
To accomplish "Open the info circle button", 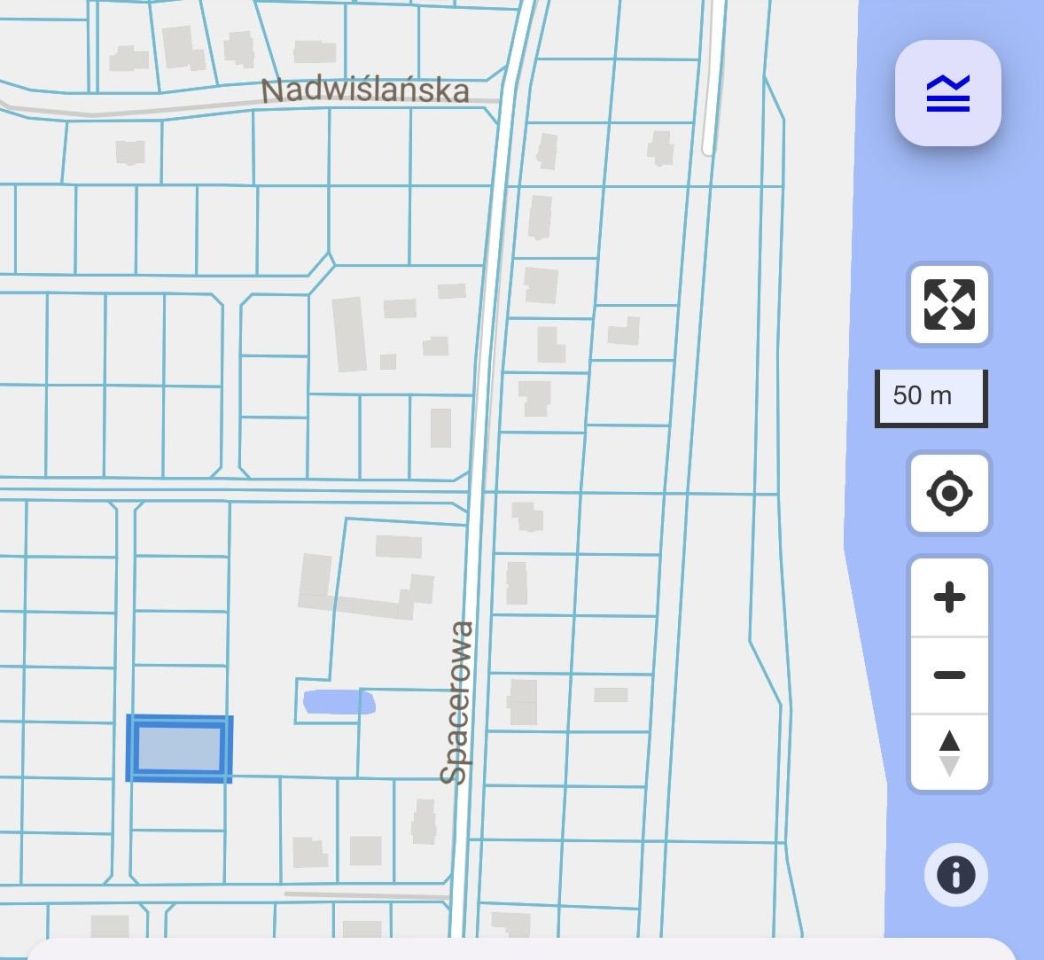I will pyautogui.click(x=955, y=875).
